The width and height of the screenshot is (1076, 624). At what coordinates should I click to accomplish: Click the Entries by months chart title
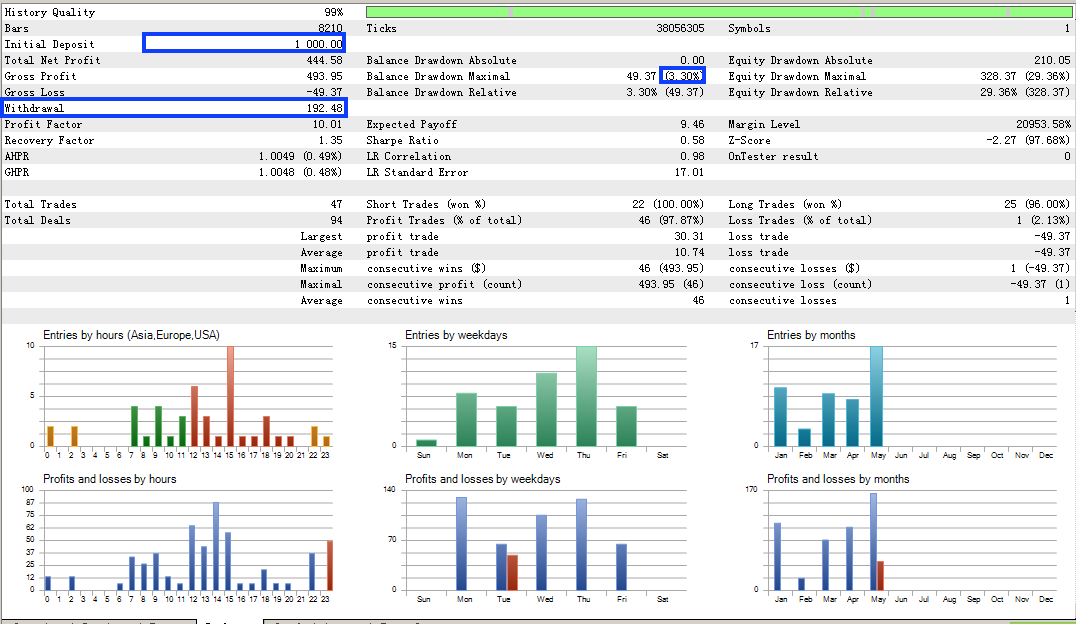[x=811, y=335]
